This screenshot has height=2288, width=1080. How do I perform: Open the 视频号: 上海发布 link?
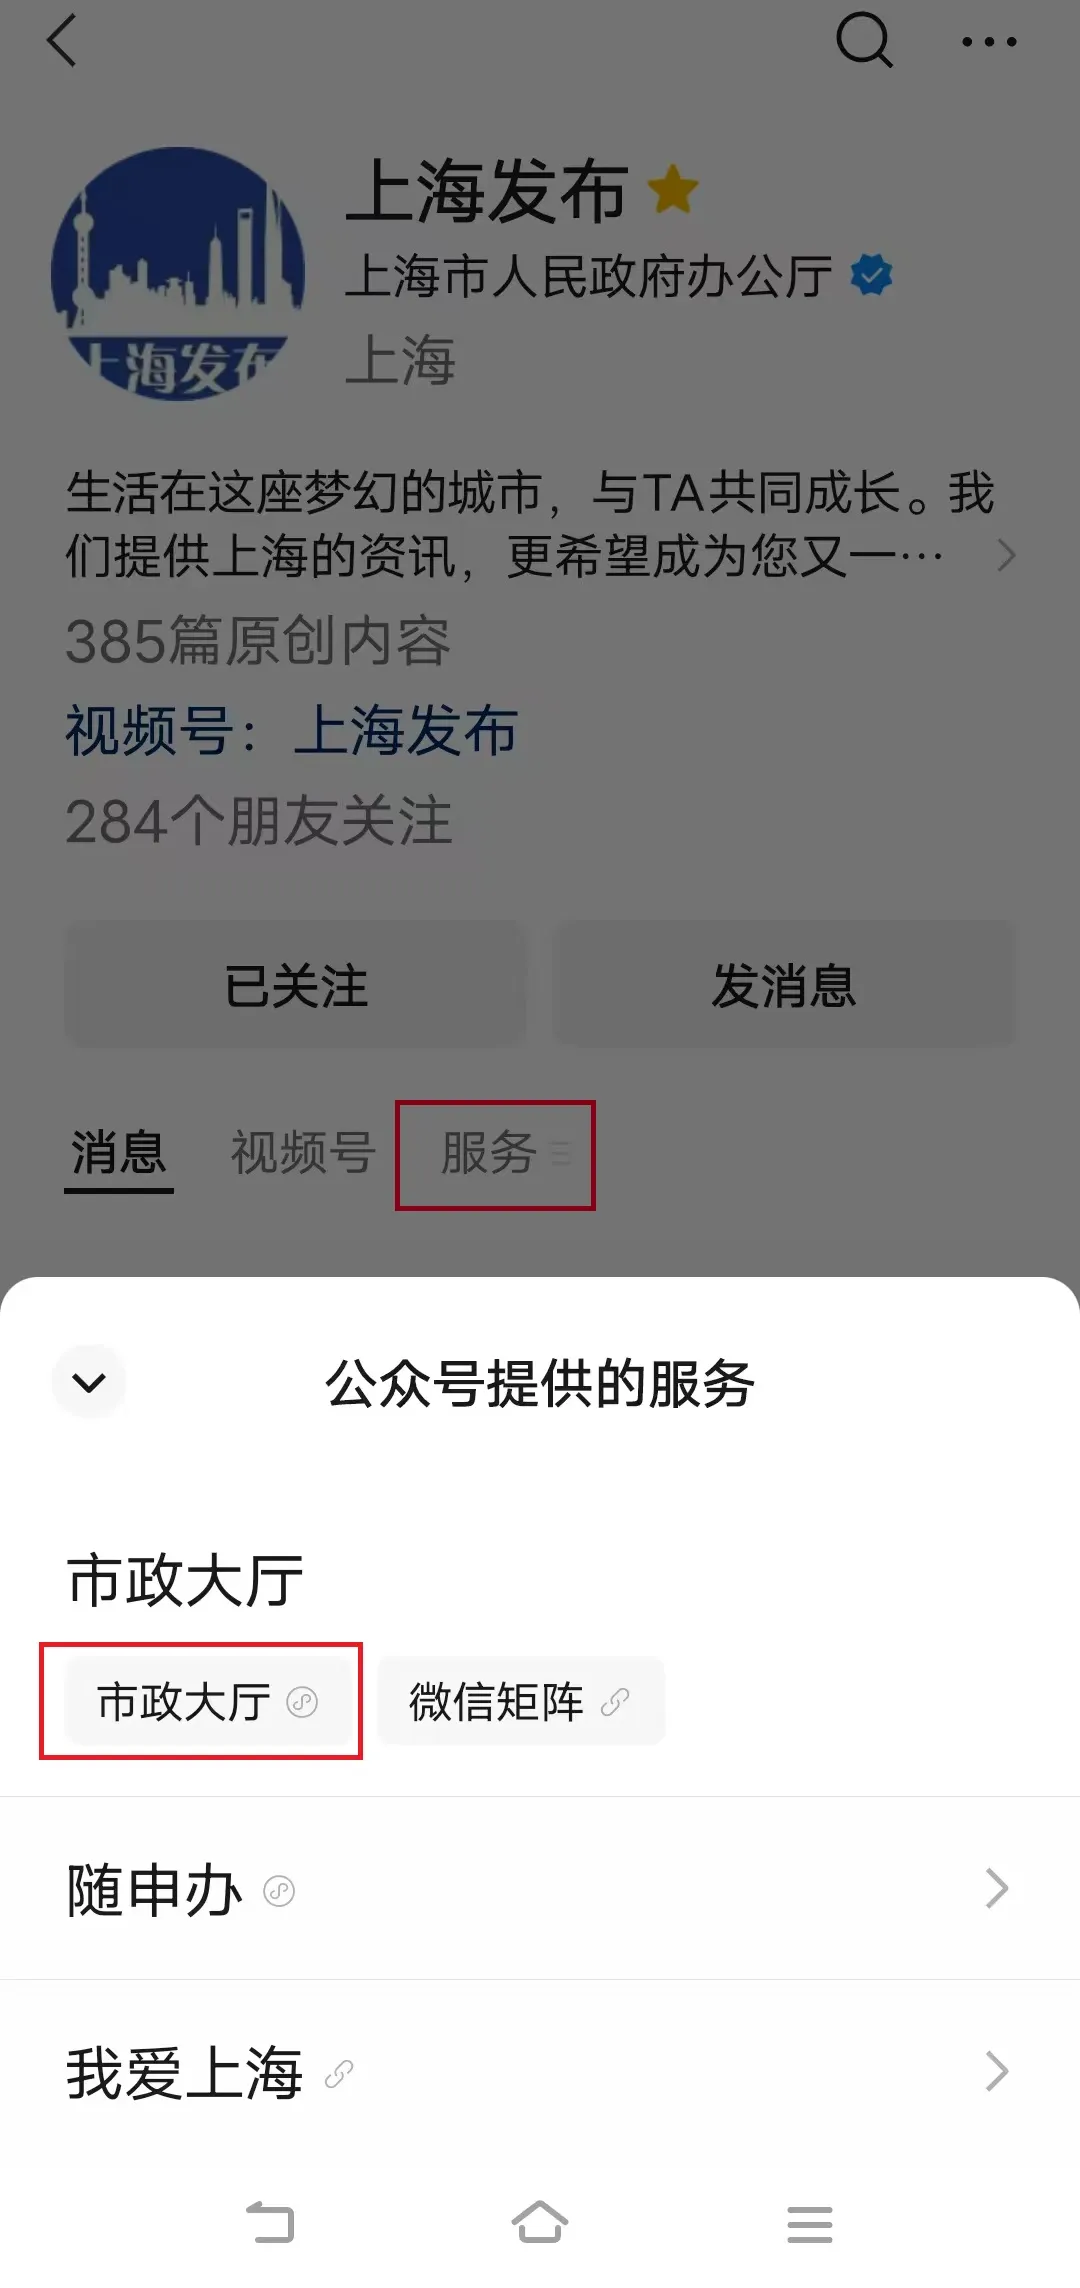[x=291, y=730]
